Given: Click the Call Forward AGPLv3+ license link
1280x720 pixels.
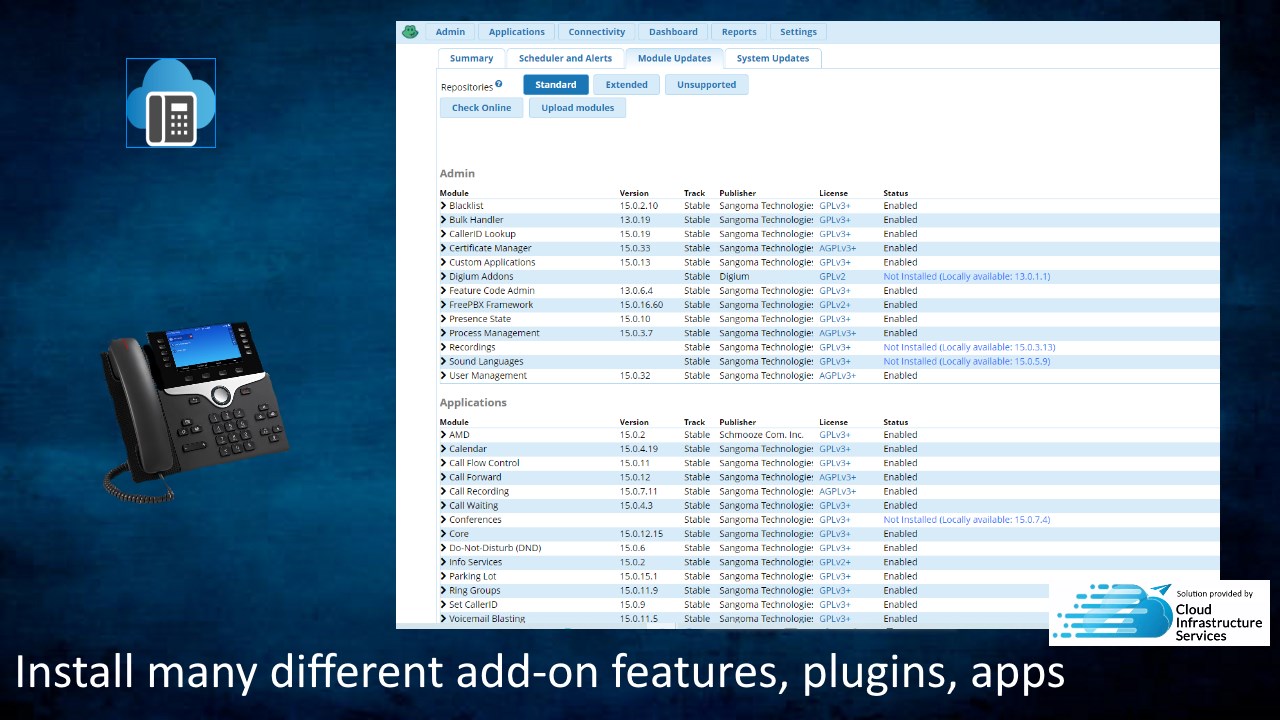Looking at the screenshot, I should pos(838,477).
